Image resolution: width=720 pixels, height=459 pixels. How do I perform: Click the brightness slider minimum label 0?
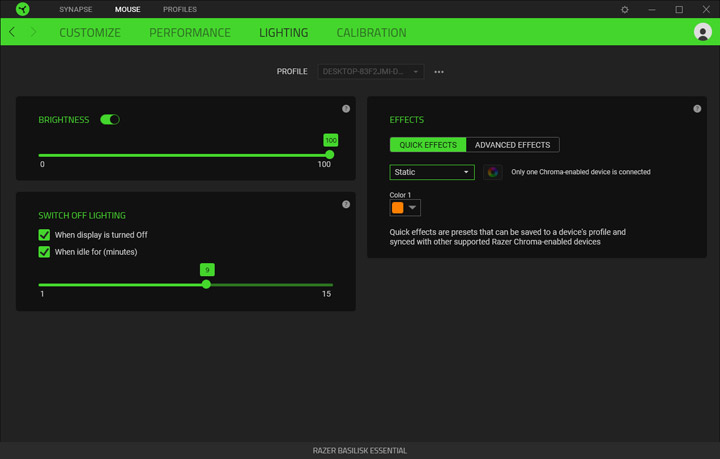pyautogui.click(x=42, y=164)
